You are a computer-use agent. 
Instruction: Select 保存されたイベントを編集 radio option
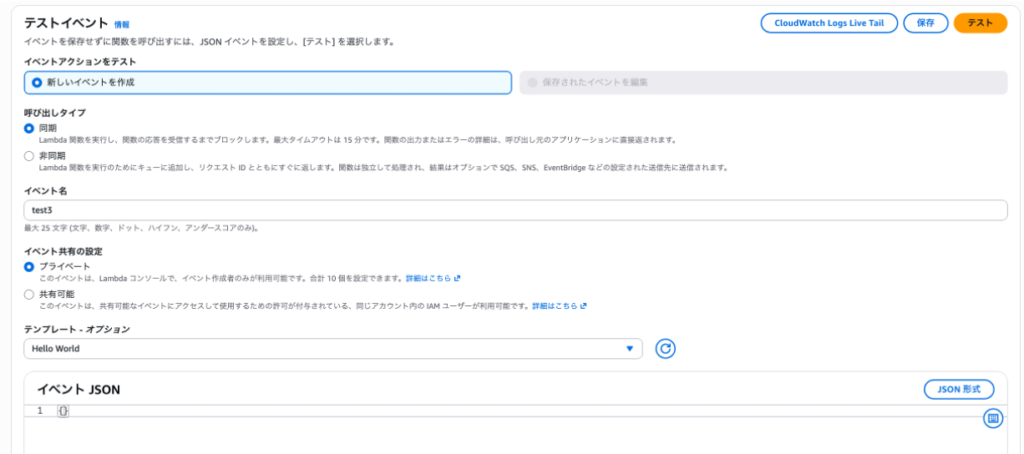(763, 82)
